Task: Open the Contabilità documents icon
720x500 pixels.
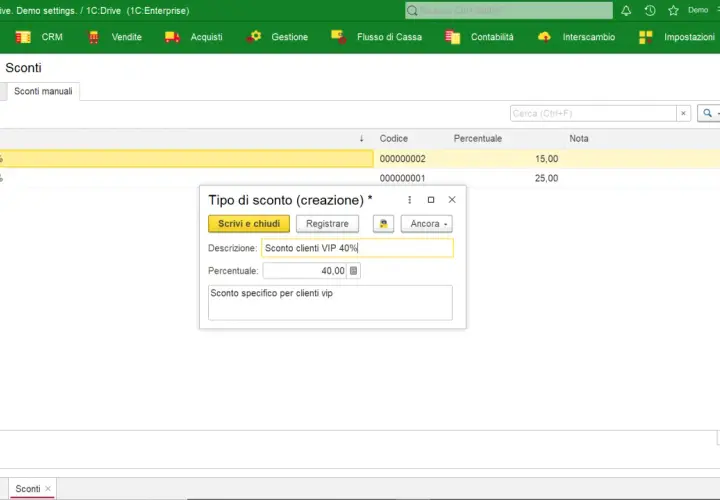Action: coord(452,37)
